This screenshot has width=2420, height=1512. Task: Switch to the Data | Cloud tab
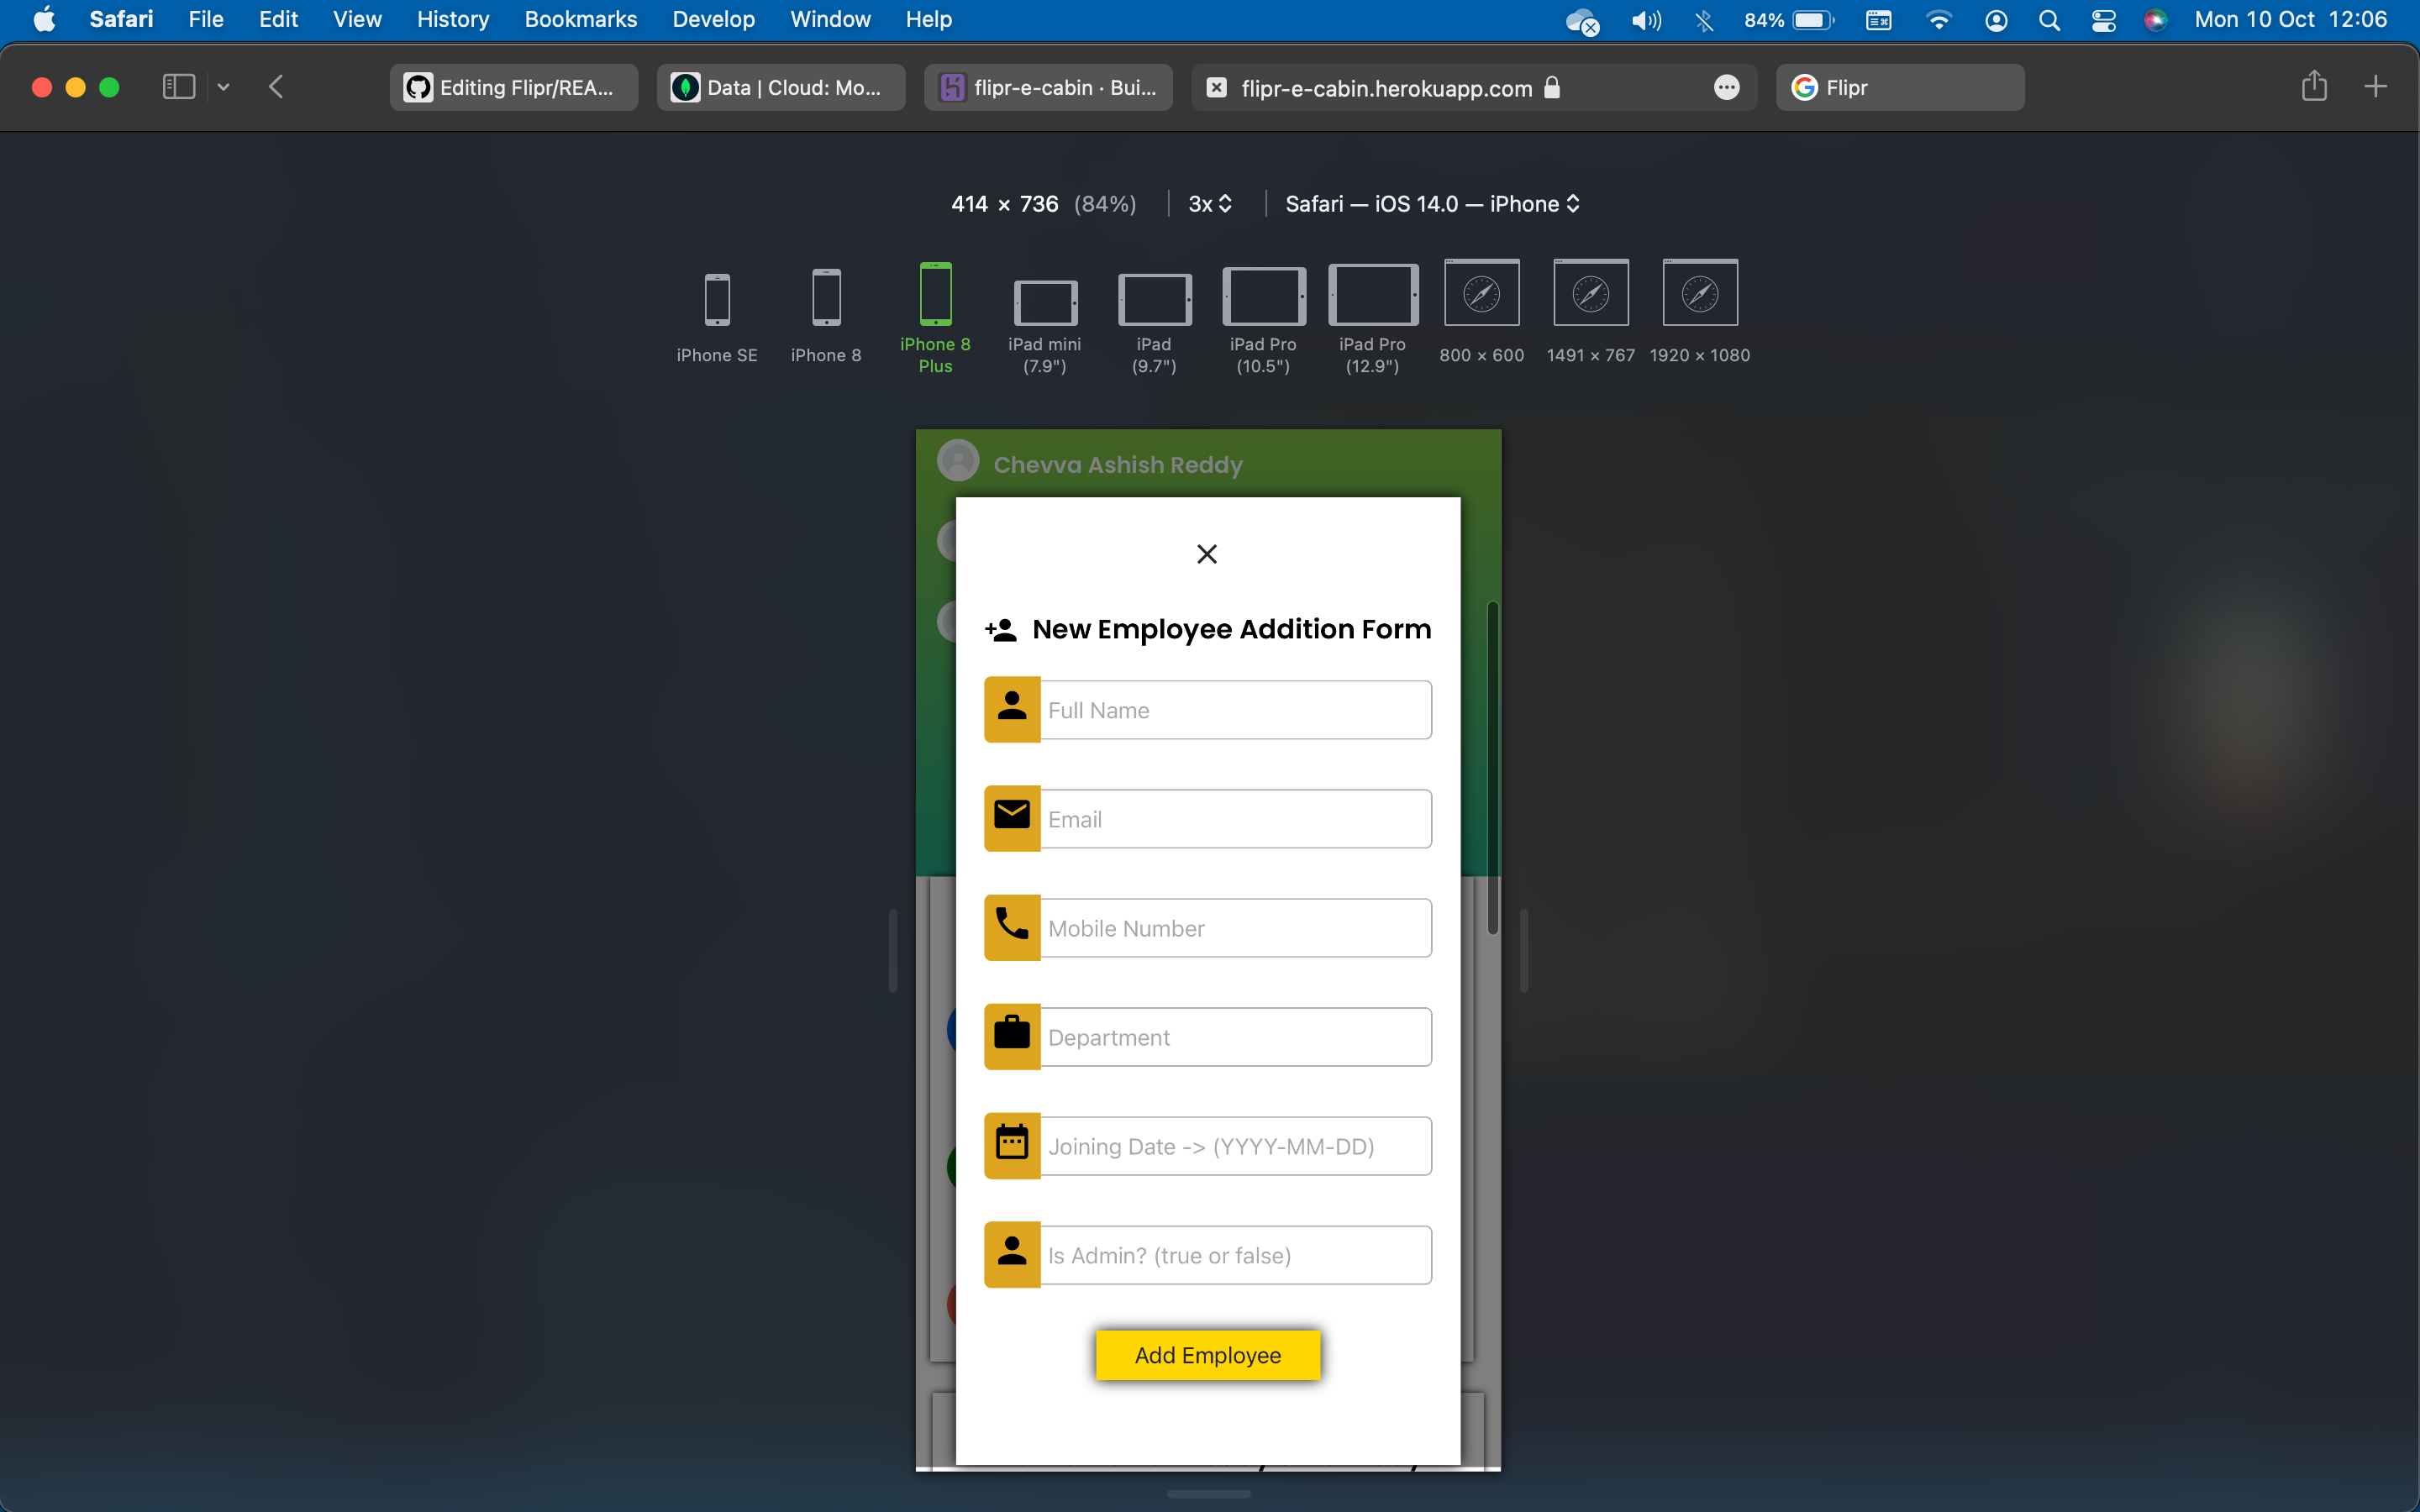point(781,87)
